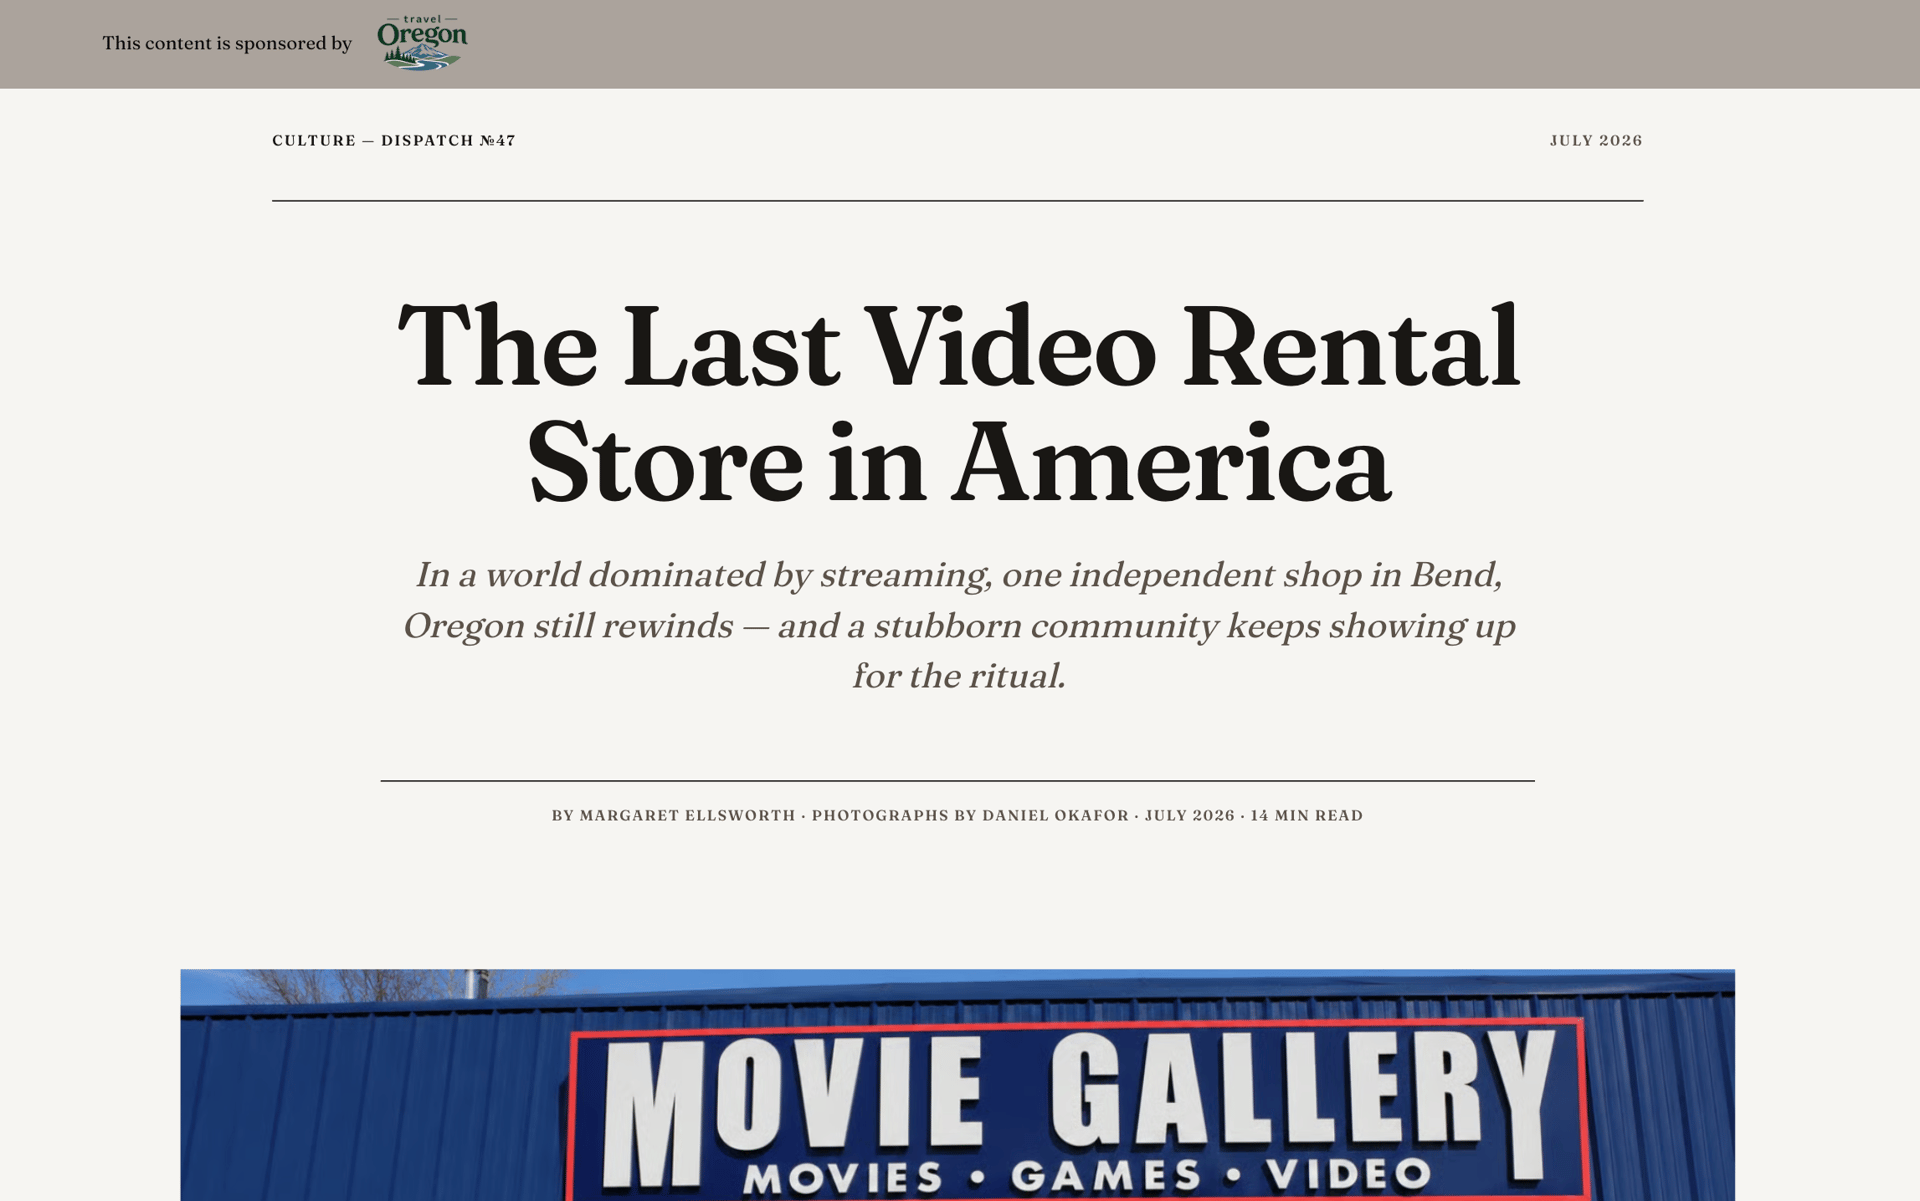Click "PHOTOGRAPHS BY DANIEL OKAFOR" credit
The image size is (1920, 1201).
(x=970, y=815)
